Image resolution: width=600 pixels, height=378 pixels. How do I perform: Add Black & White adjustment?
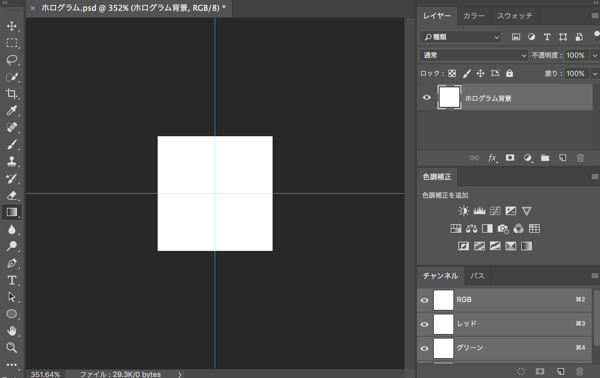coord(487,228)
